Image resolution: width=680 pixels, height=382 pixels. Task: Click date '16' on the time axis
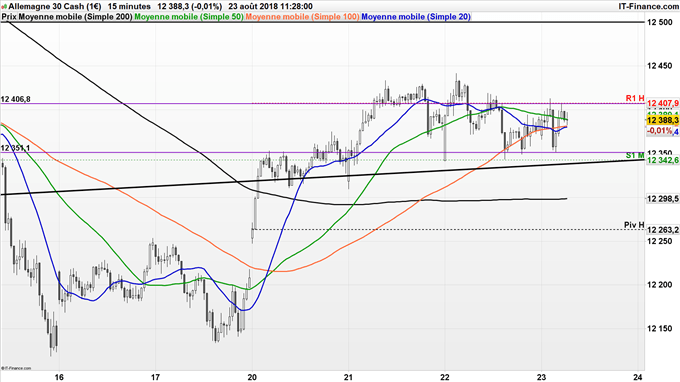tap(59, 377)
